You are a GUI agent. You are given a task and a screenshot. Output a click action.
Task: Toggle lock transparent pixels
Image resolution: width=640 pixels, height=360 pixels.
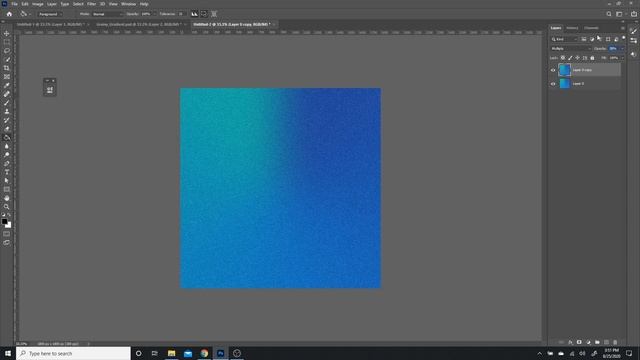pos(563,58)
